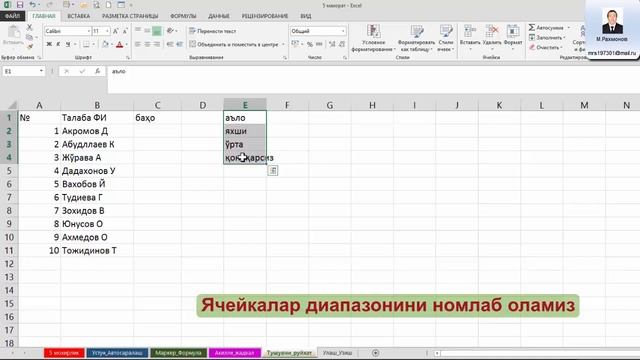Paste from clipboard (Вставить)
Image resolution: width=640 pixels, height=360 pixels.
[x=13, y=35]
